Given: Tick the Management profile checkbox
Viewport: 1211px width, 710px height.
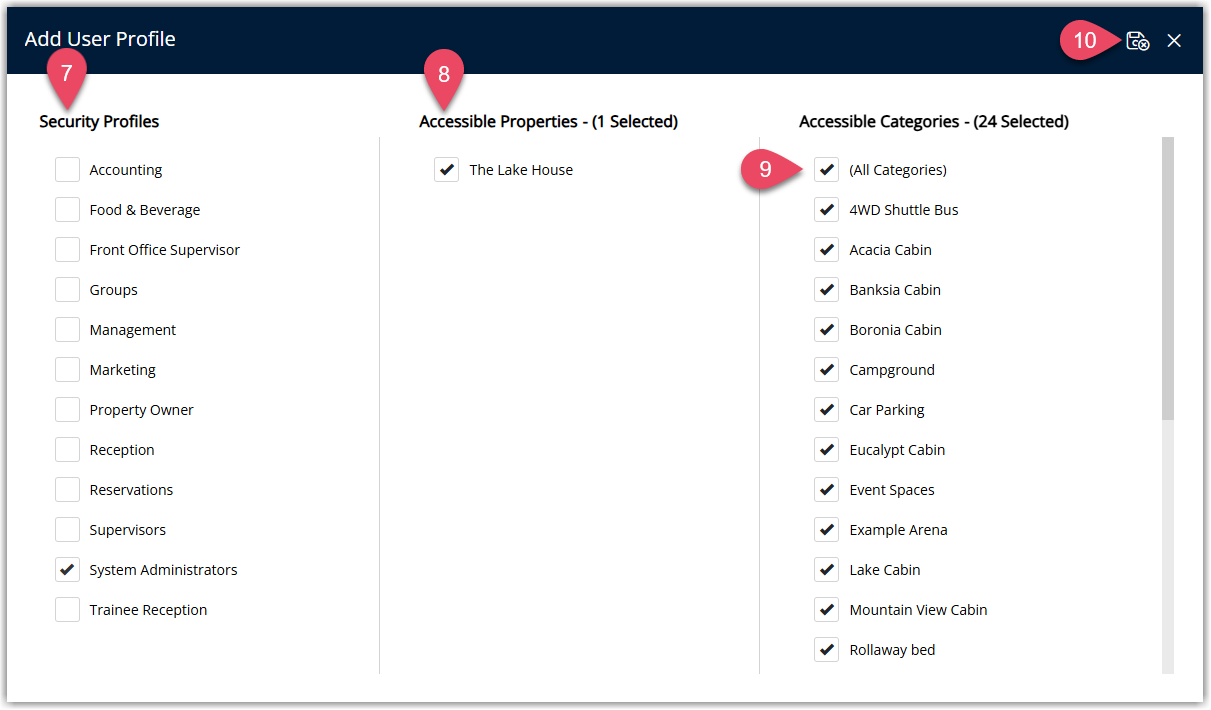Looking at the screenshot, I should coord(67,329).
